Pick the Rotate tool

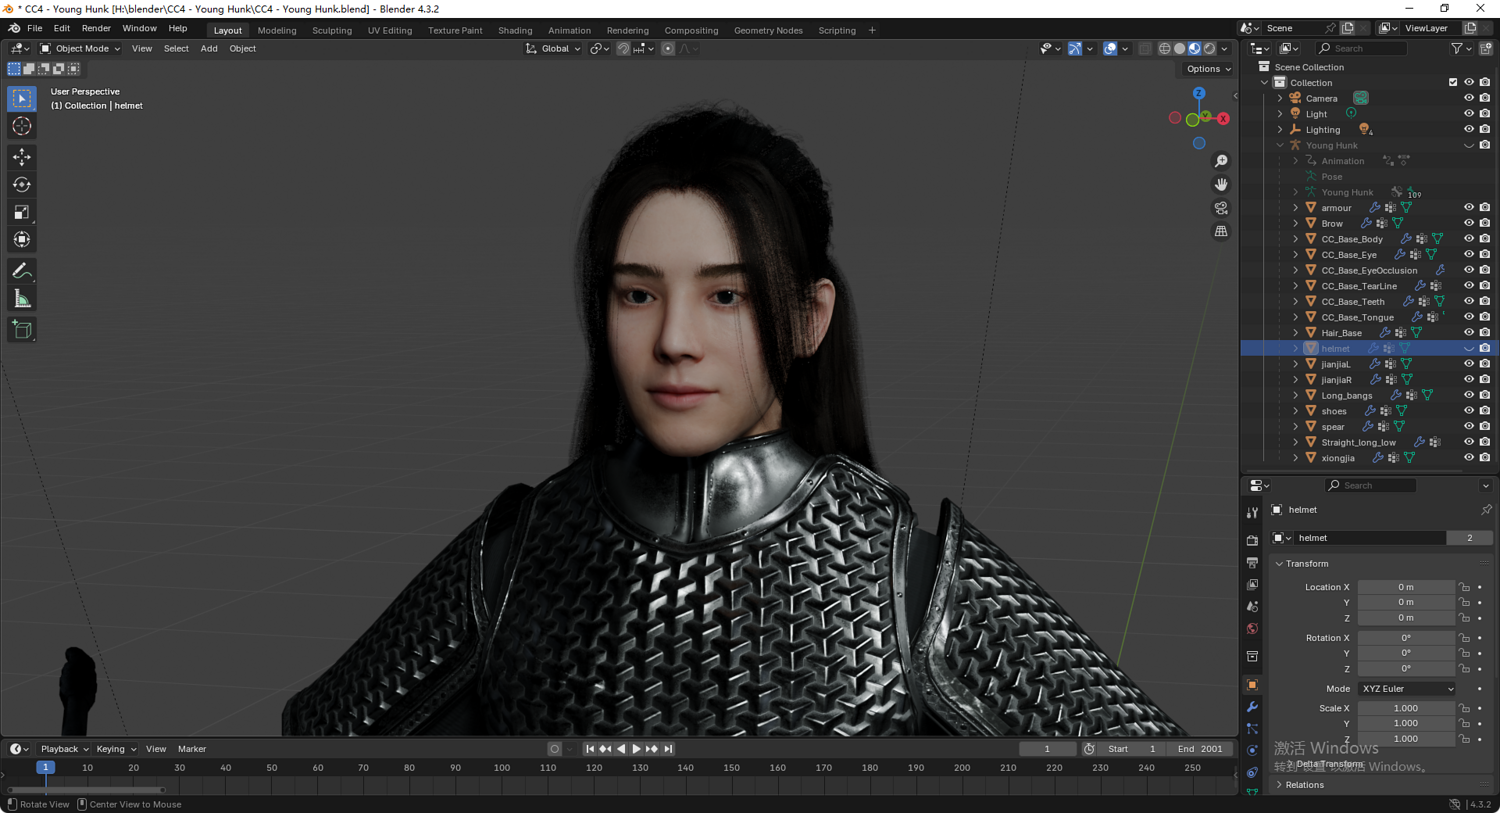click(x=22, y=185)
